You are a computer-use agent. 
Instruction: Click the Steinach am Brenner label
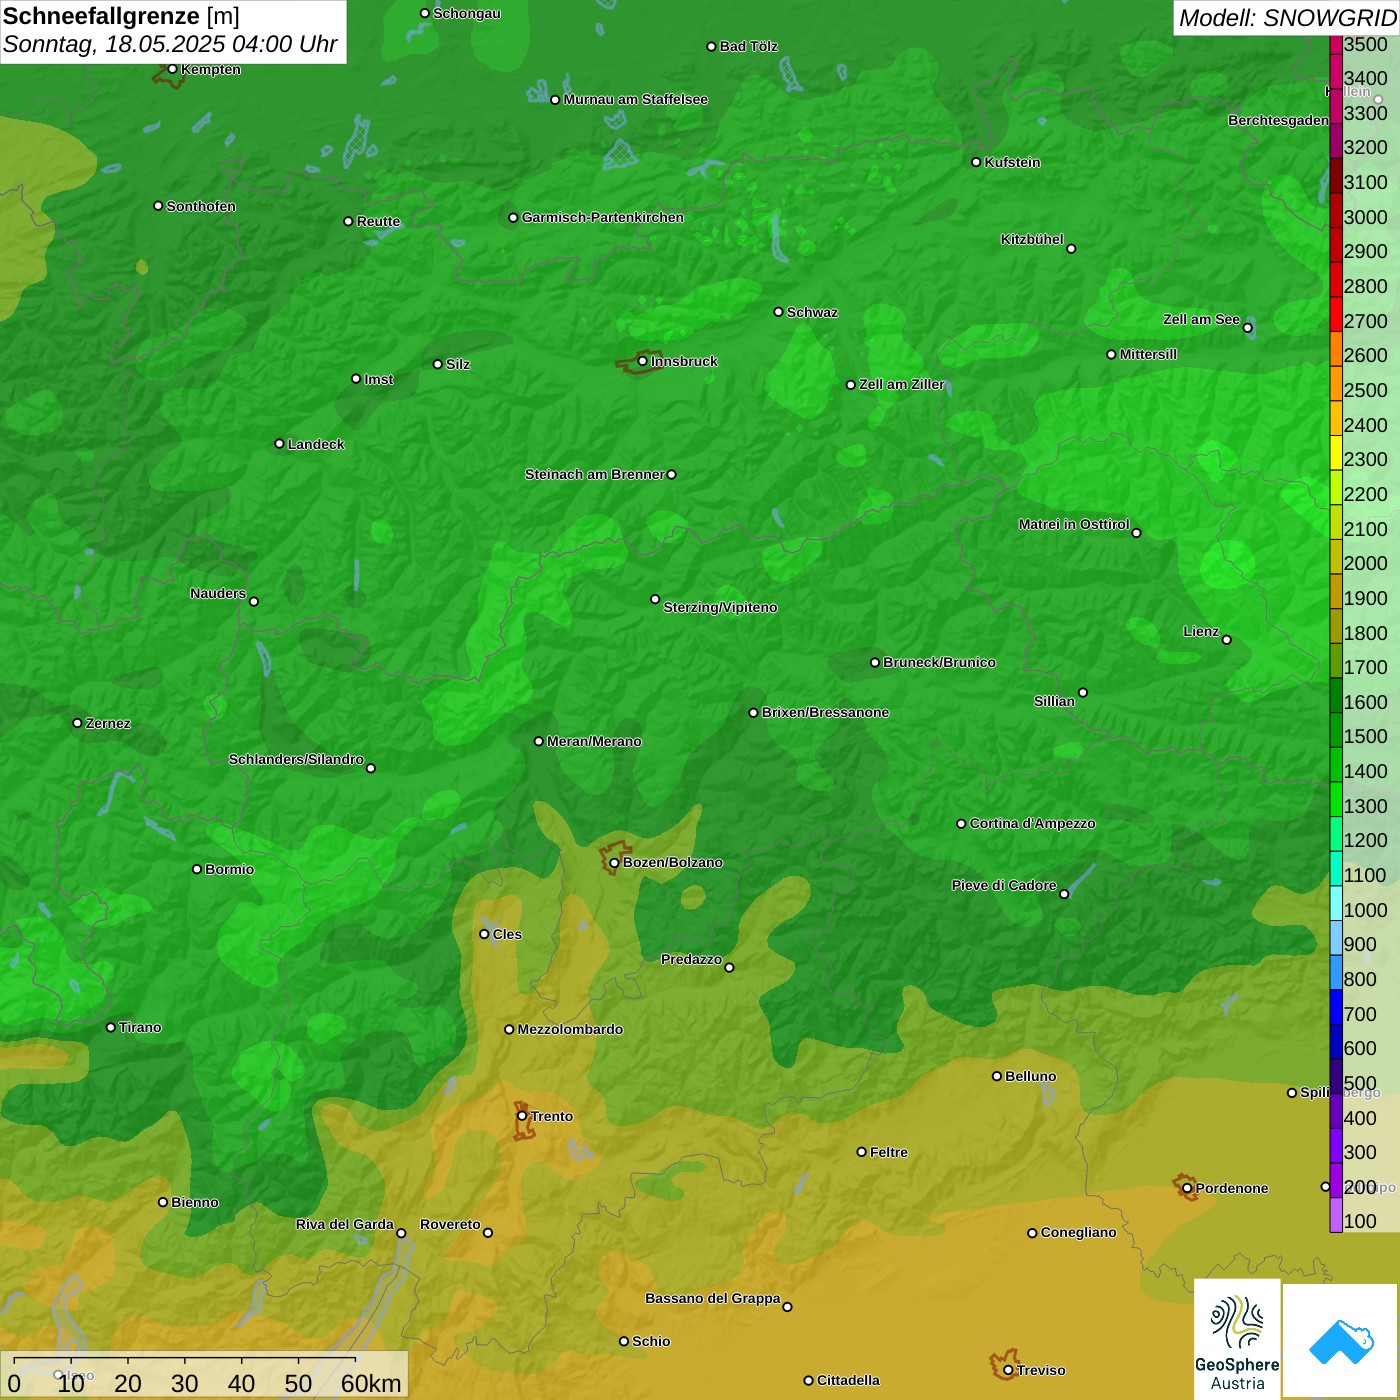(x=595, y=474)
